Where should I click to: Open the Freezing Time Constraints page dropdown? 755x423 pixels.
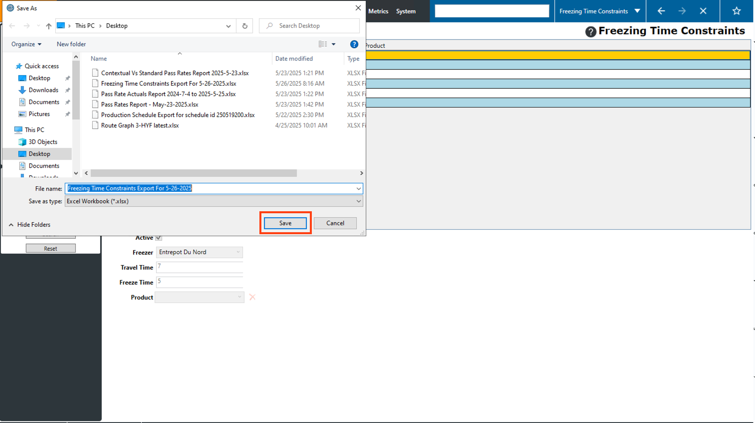(637, 11)
